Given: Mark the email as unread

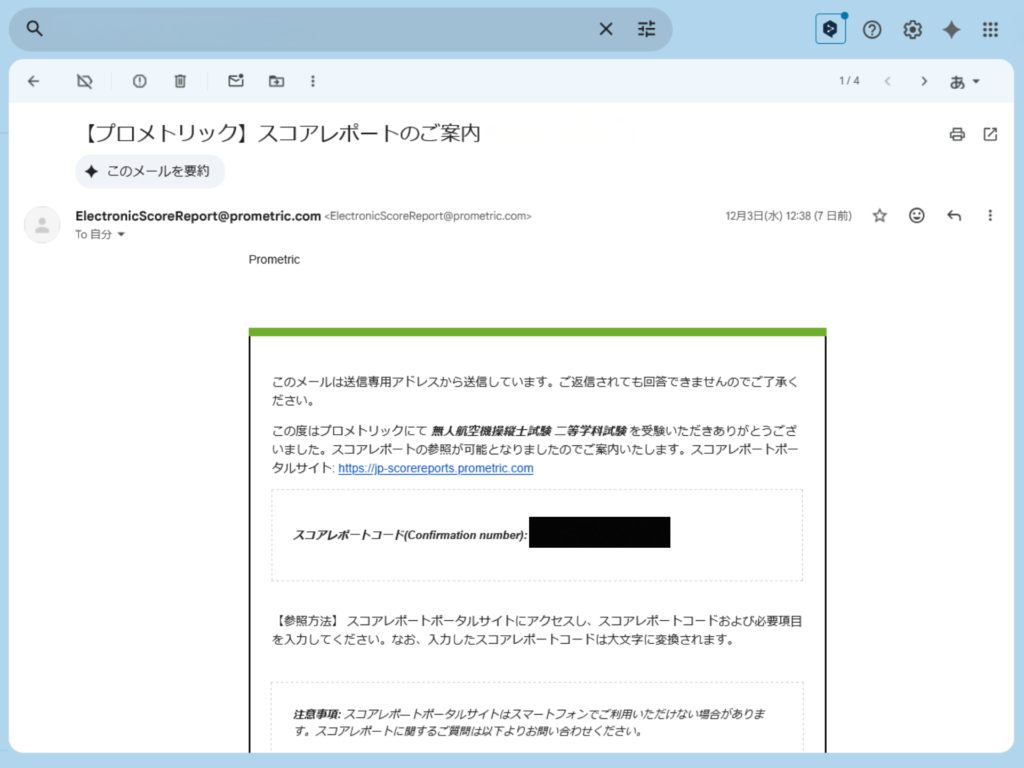Looking at the screenshot, I should [236, 80].
